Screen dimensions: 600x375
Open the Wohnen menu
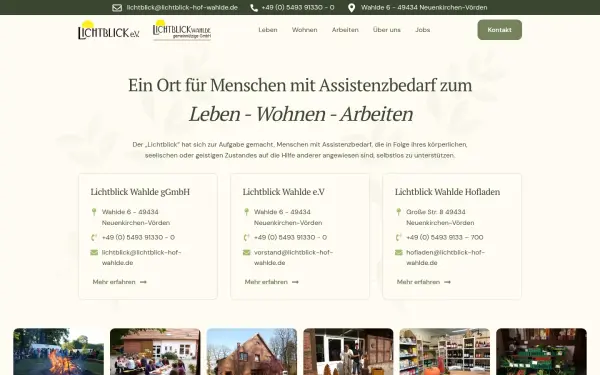tap(305, 30)
